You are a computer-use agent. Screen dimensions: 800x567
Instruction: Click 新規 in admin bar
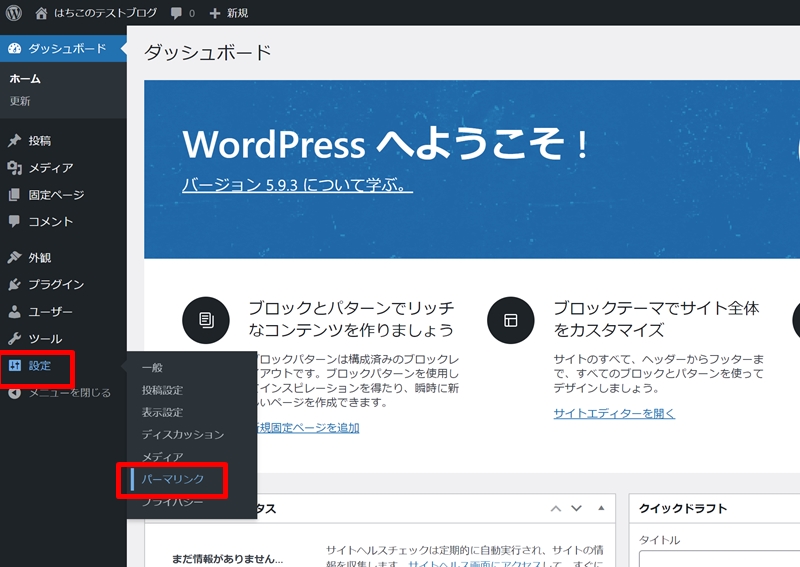click(x=237, y=13)
